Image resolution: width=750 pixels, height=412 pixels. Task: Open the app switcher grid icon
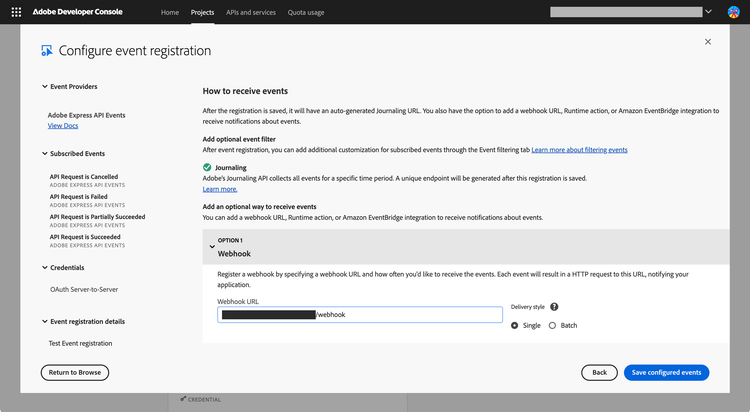click(x=16, y=12)
